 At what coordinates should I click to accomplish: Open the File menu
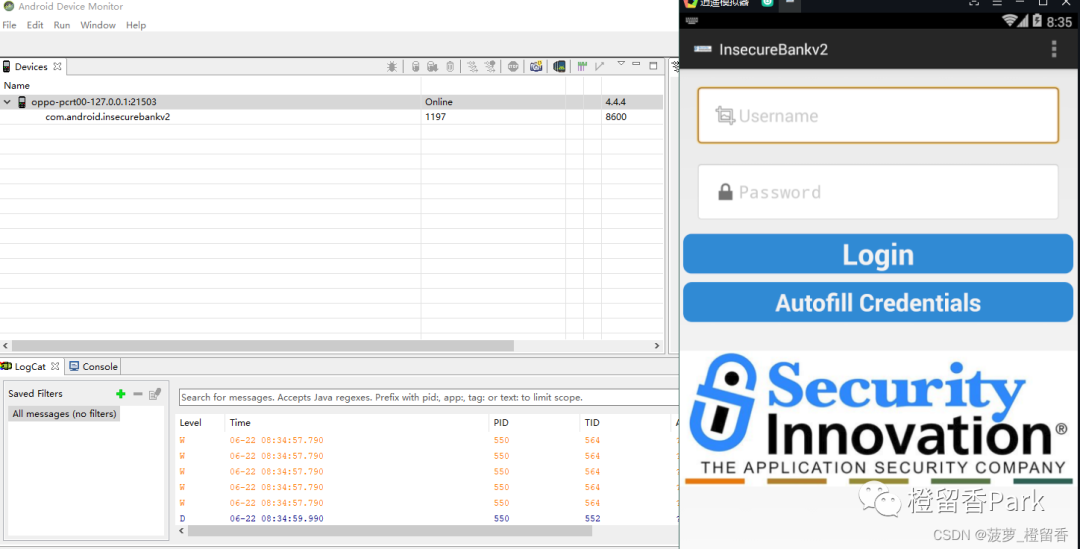pos(10,25)
